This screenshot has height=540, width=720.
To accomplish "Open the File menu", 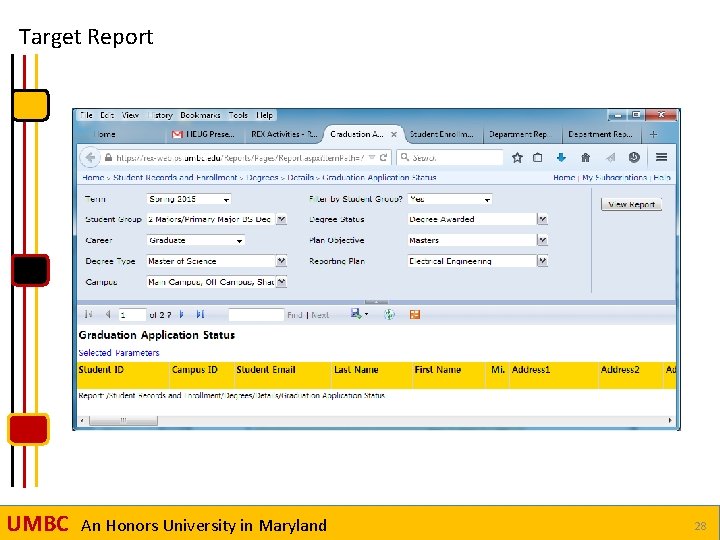I will tap(86, 115).
